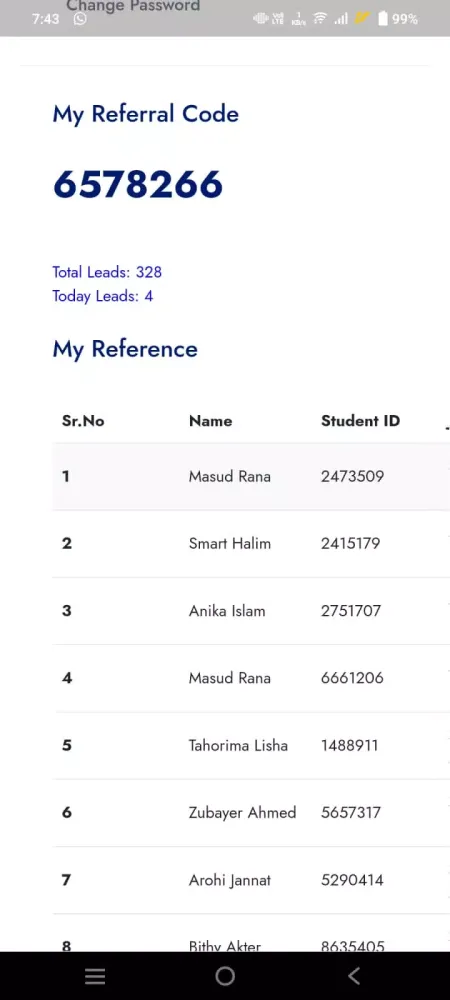Open the Change Password link
450x1000 pixels.
pyautogui.click(x=133, y=6)
